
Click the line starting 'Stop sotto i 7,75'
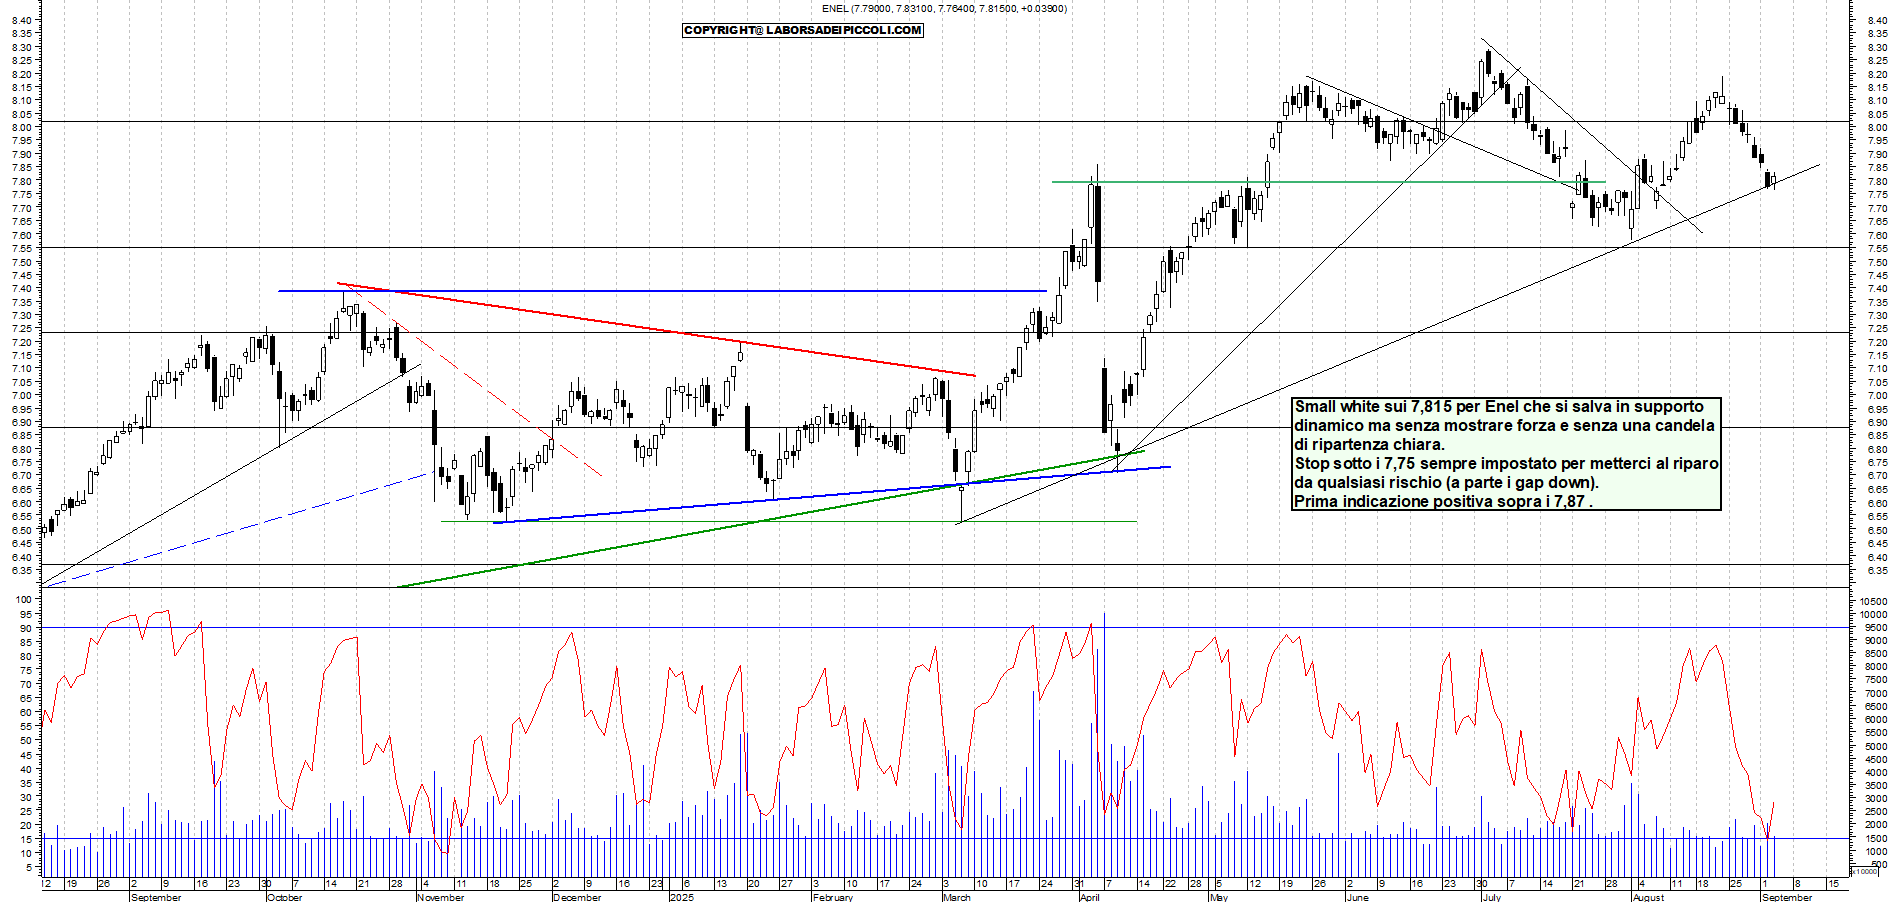[1507, 464]
